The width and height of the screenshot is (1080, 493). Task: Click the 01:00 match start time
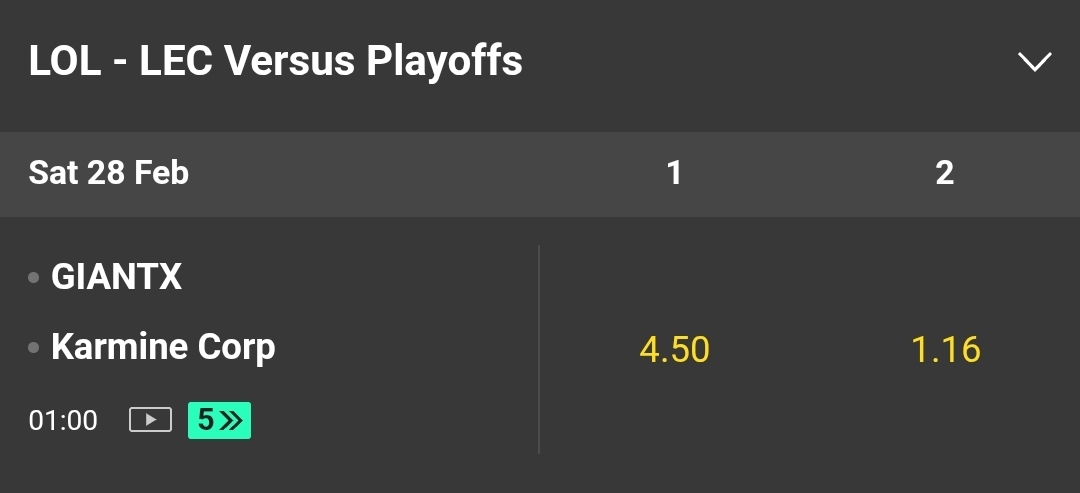[63, 420]
